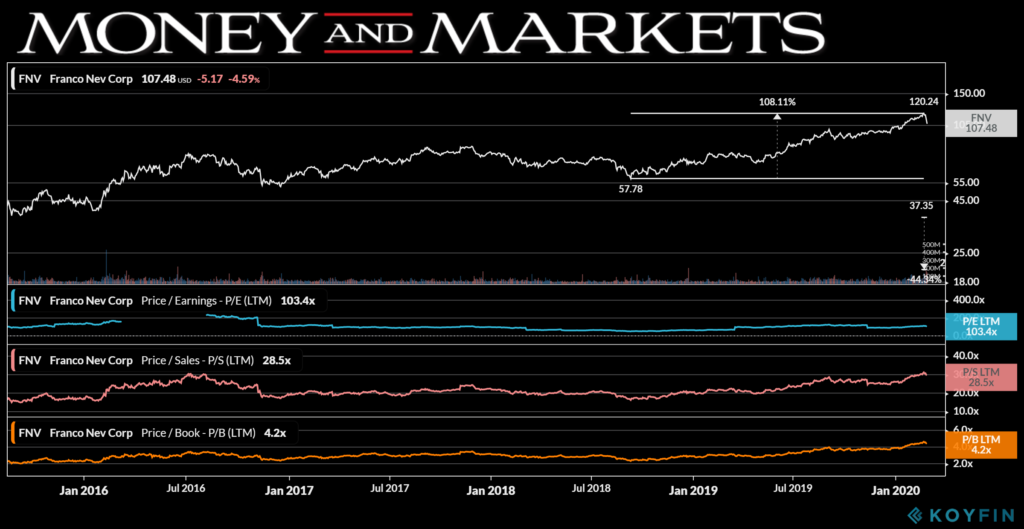Click the 4.2x value in P/B legend
The image size is (1024, 529).
click(x=275, y=432)
